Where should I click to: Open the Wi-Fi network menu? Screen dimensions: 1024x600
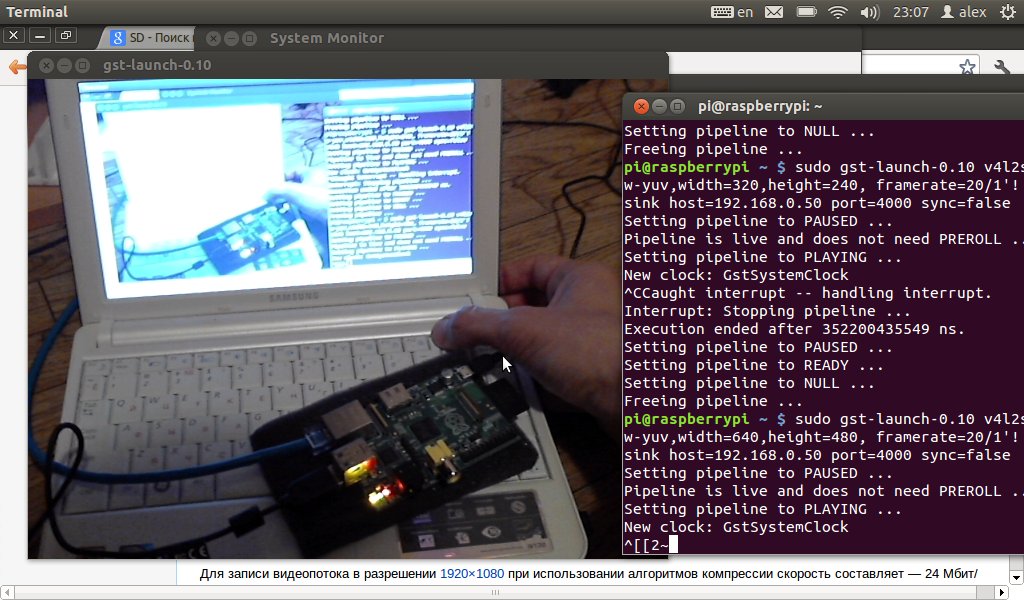(838, 12)
